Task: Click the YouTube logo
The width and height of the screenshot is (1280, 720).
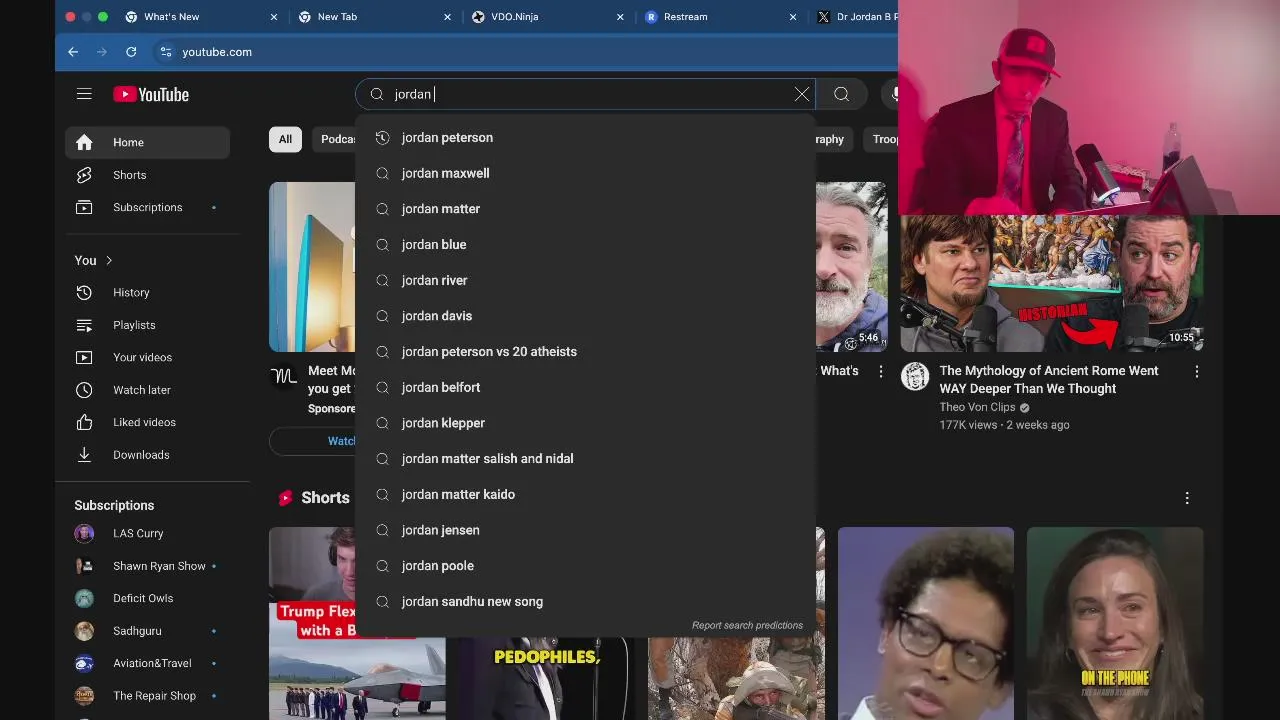Action: tap(151, 94)
